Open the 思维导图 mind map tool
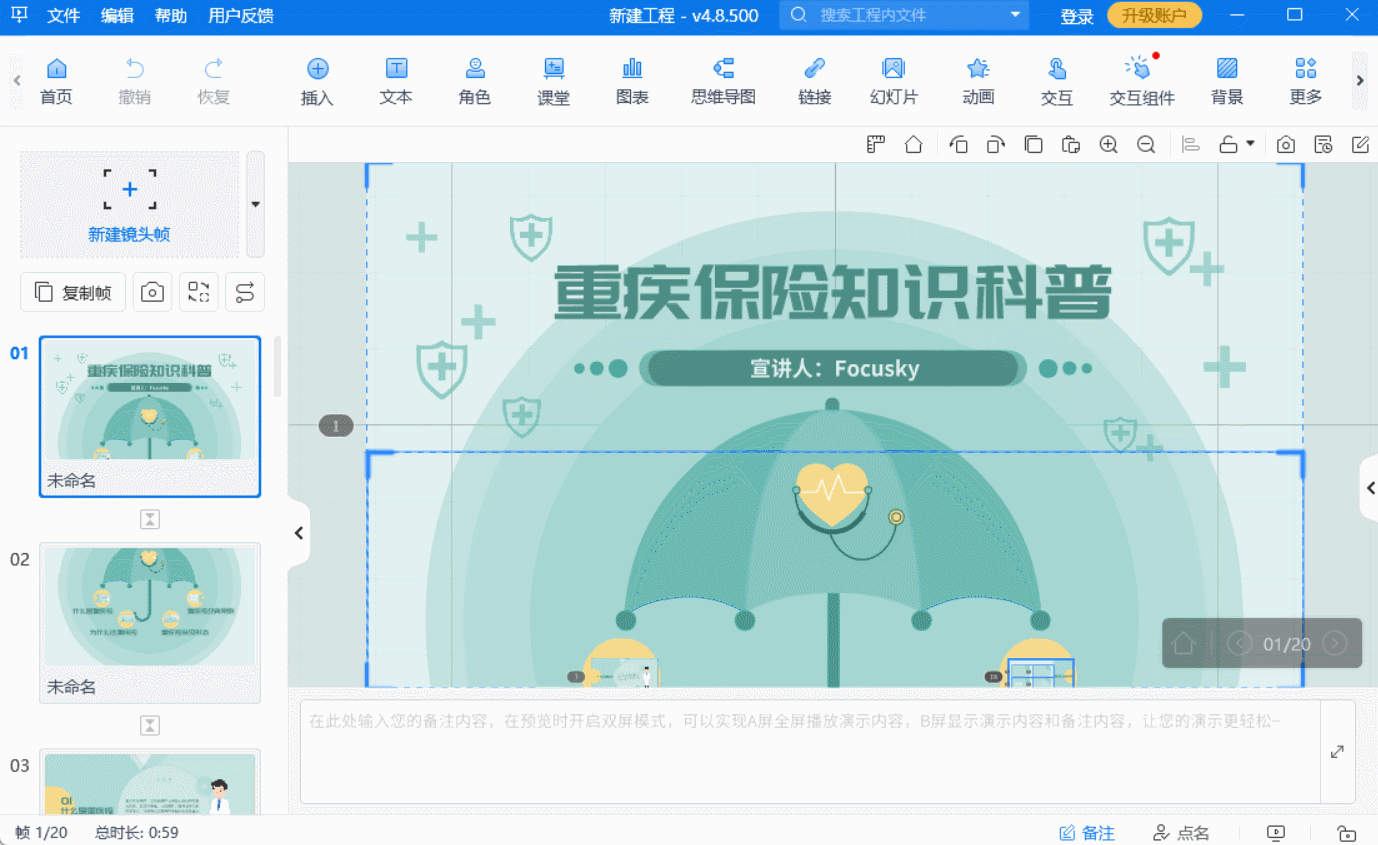Viewport: 1378px width, 845px height. tap(723, 80)
